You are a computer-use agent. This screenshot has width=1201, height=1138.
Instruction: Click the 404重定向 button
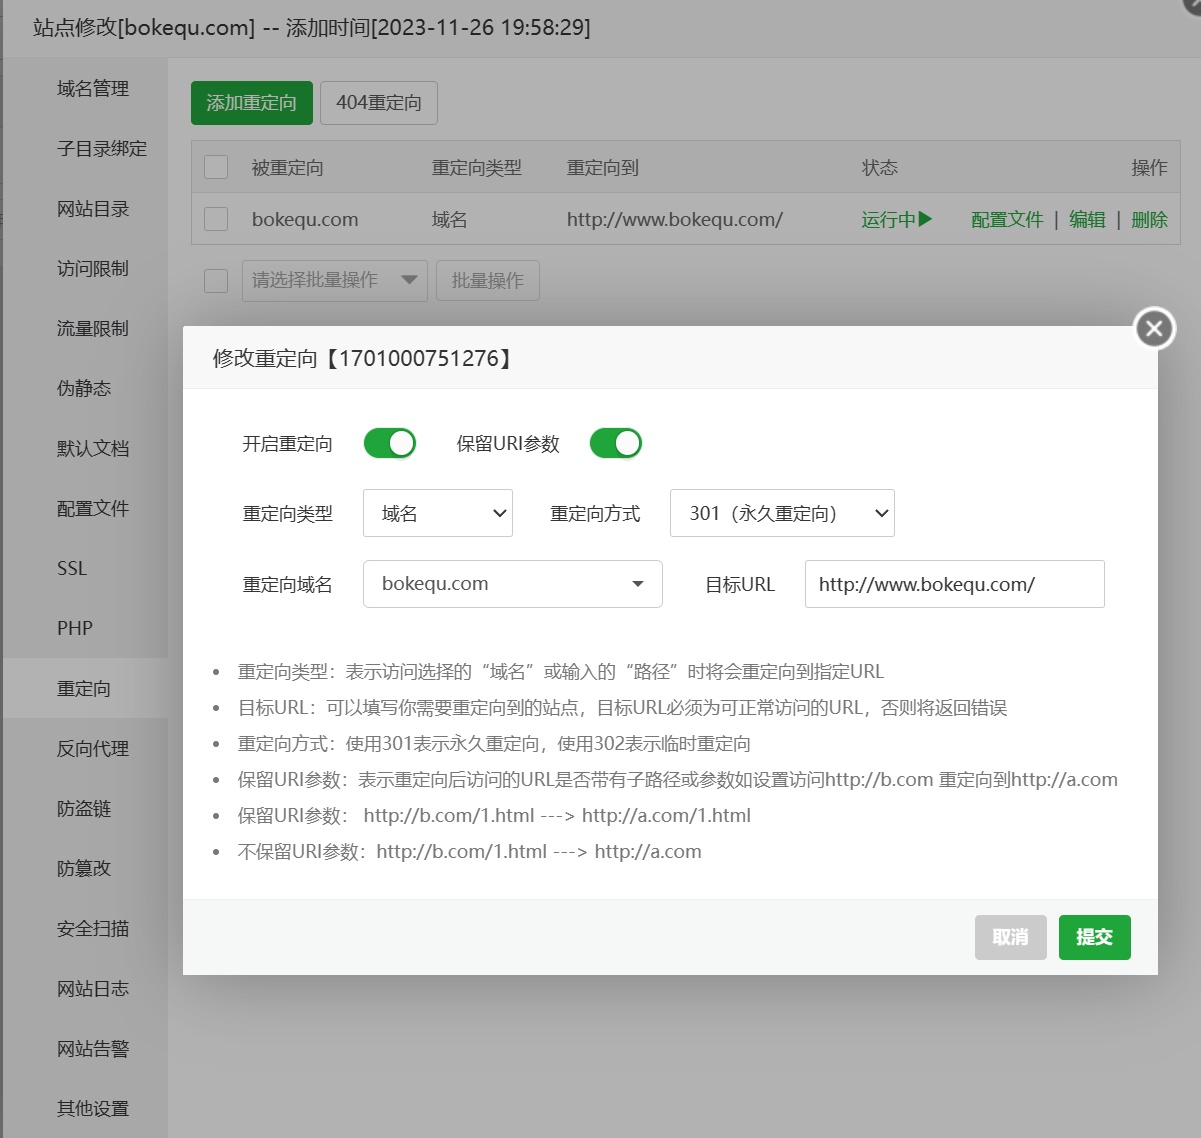click(x=379, y=103)
